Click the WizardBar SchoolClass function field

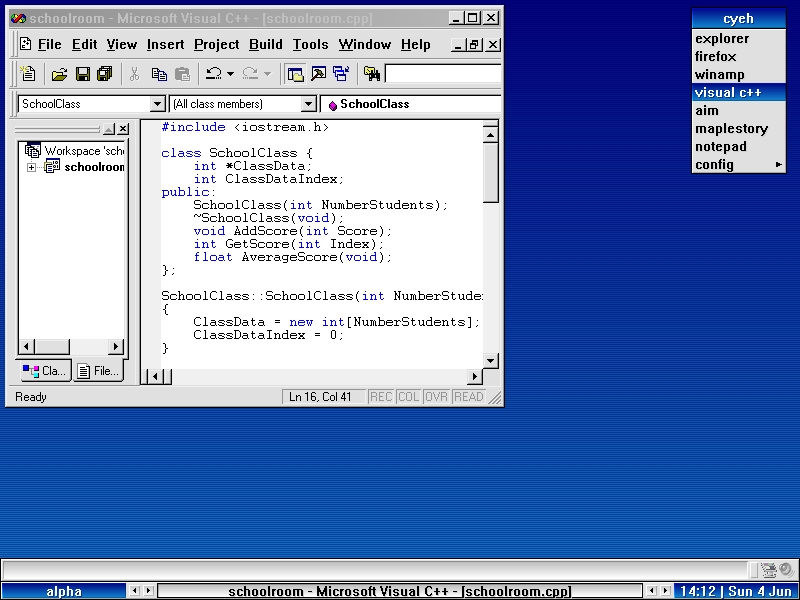pos(411,104)
